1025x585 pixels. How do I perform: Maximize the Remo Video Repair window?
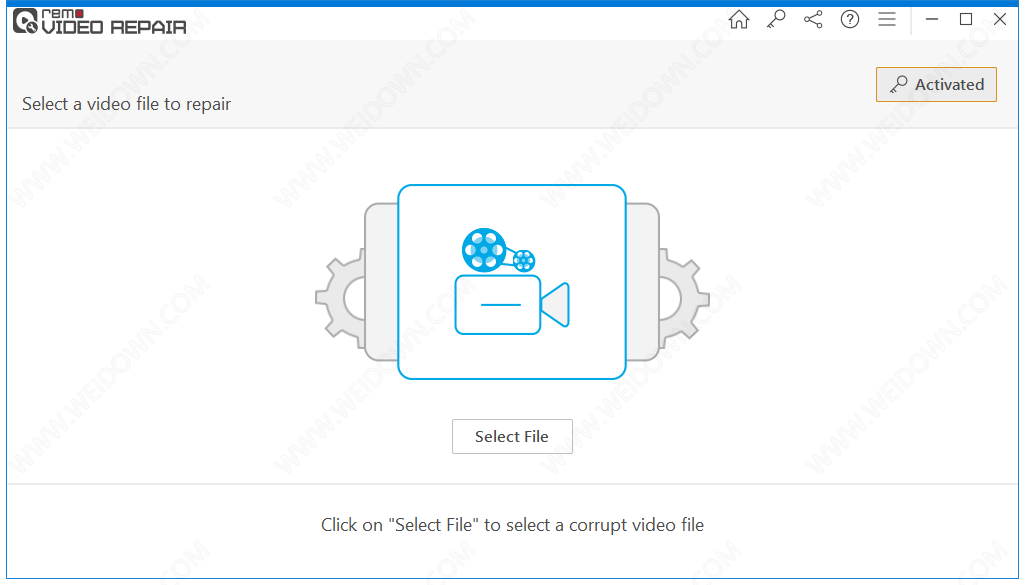coord(966,20)
